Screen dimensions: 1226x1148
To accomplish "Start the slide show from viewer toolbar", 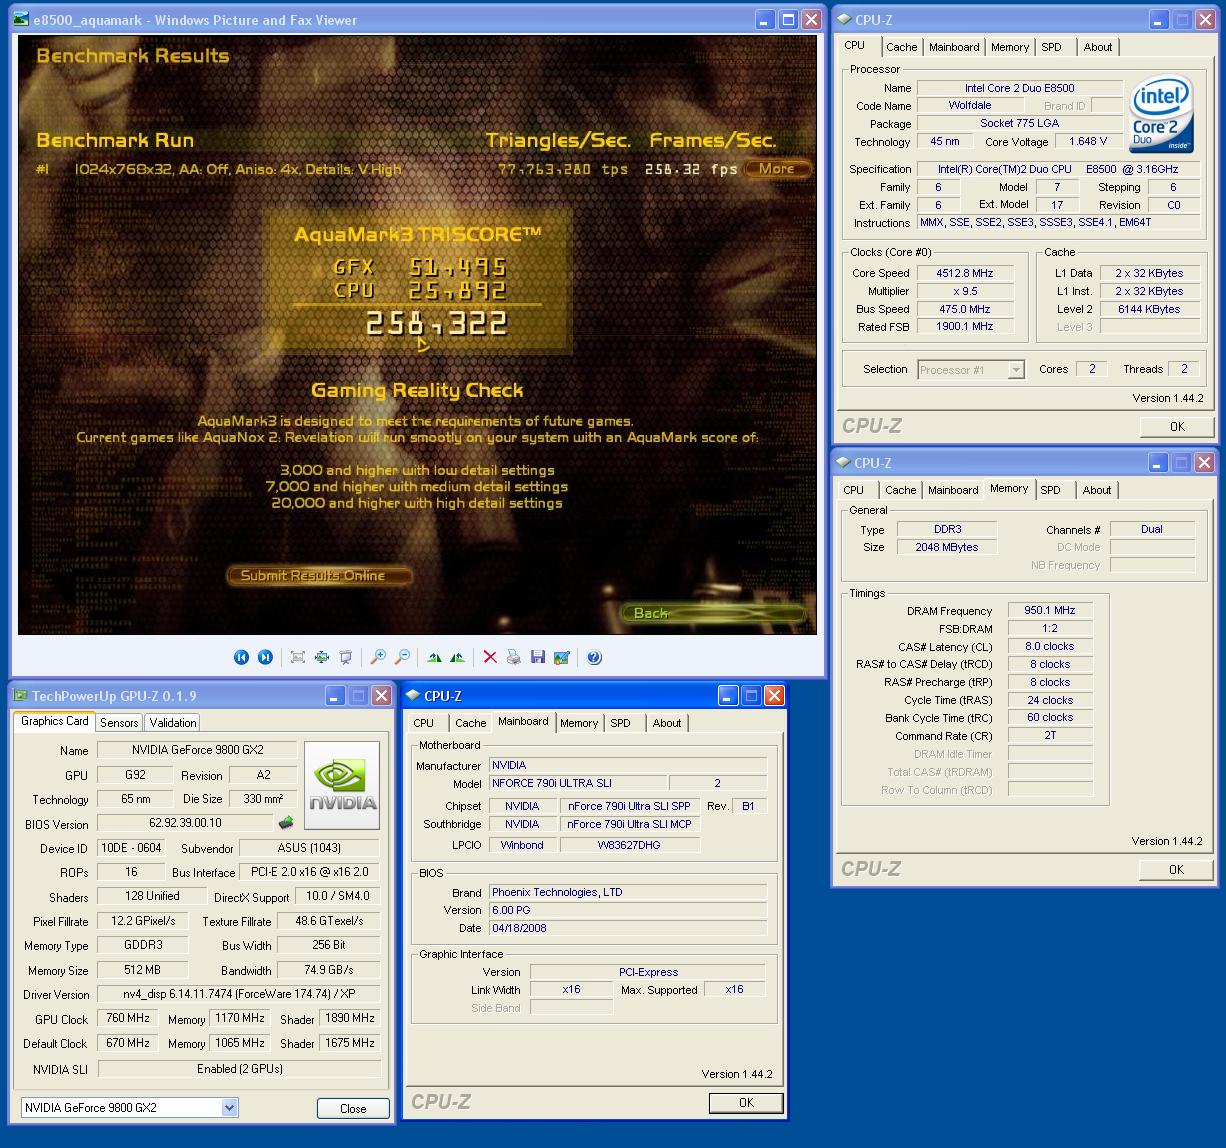I will (x=346, y=657).
